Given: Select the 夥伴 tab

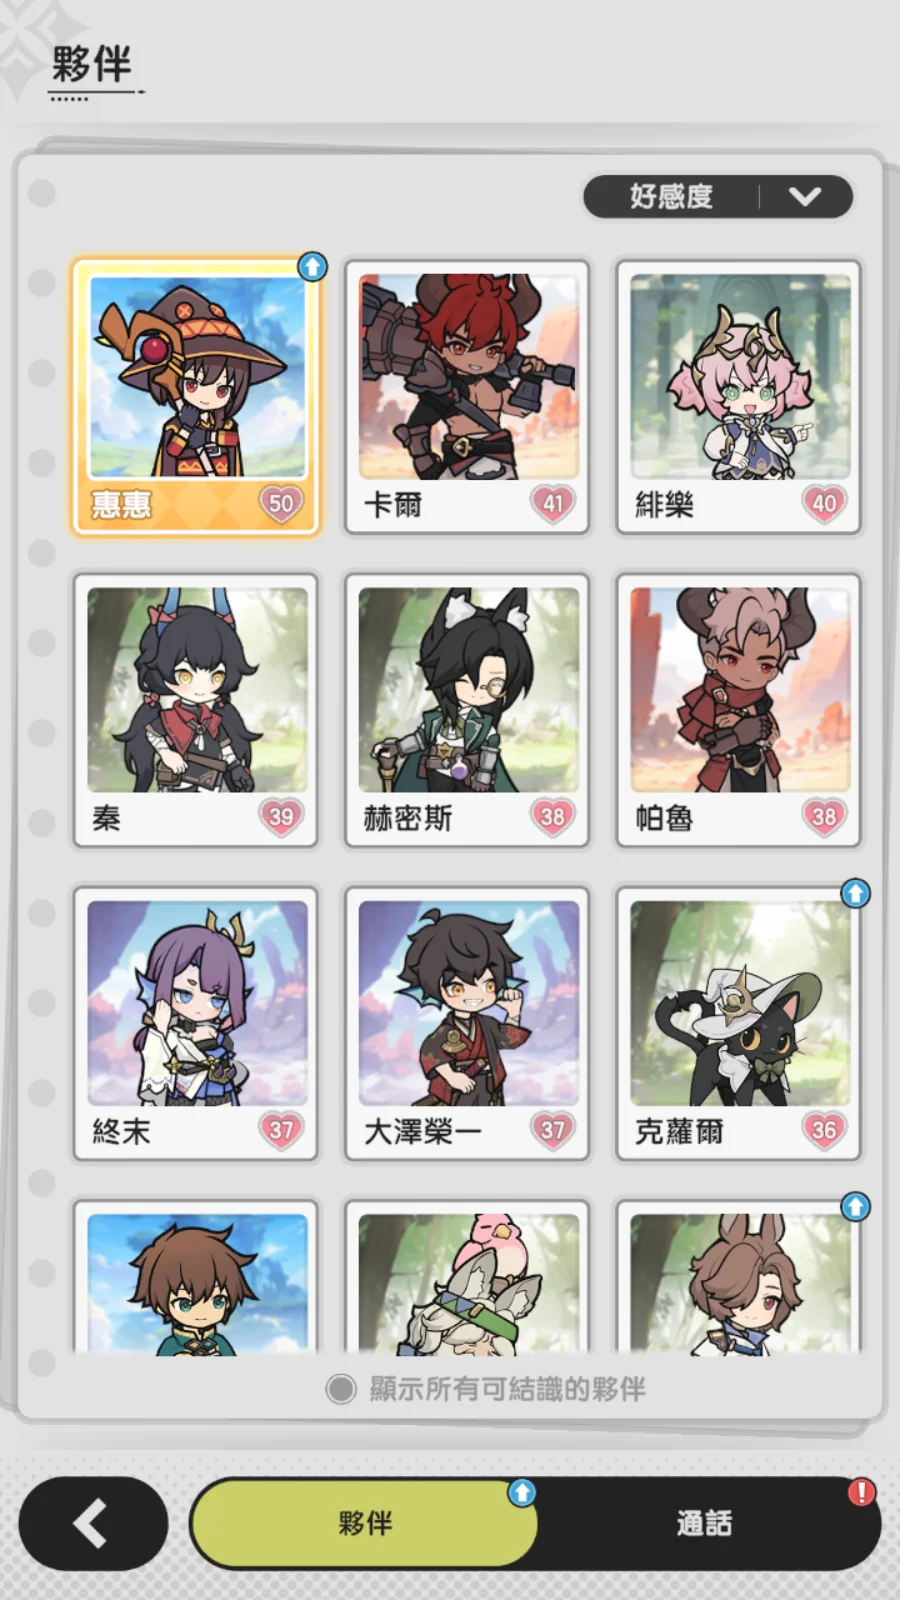Looking at the screenshot, I should [365, 1523].
